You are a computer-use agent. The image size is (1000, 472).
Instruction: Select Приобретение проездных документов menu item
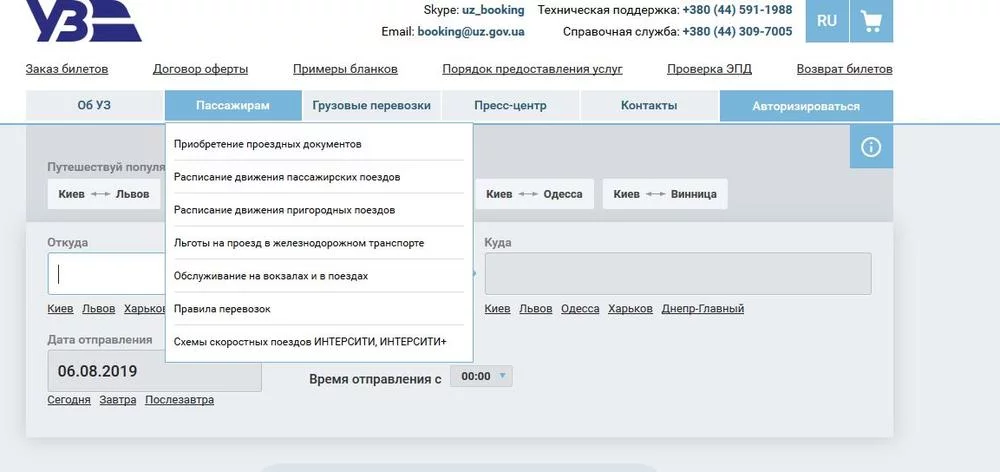click(319, 144)
